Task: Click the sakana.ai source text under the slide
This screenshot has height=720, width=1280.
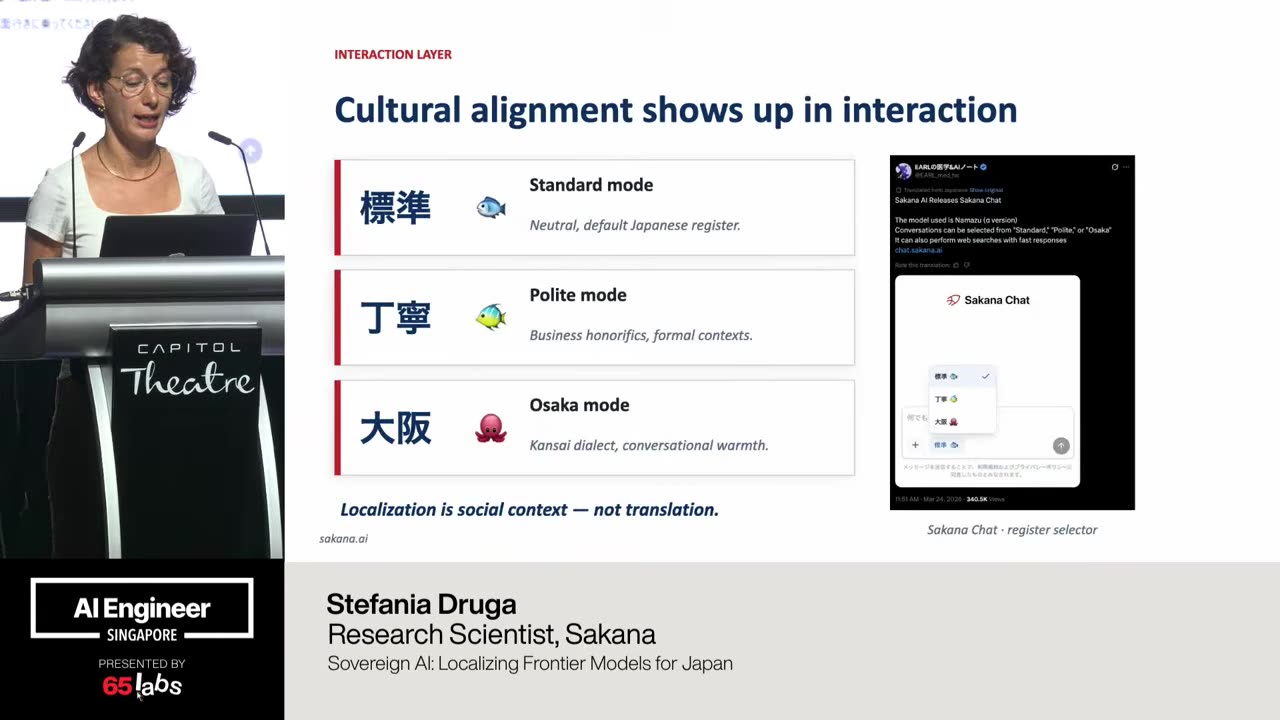Action: tap(344, 538)
